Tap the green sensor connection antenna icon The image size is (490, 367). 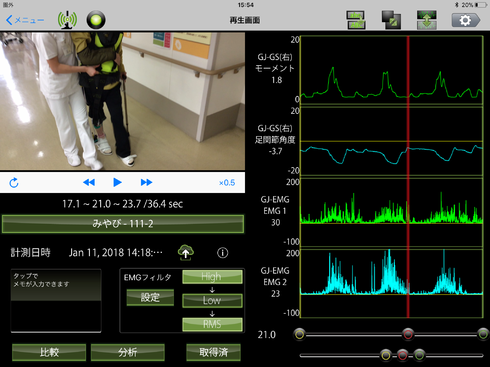pyautogui.click(x=67, y=20)
